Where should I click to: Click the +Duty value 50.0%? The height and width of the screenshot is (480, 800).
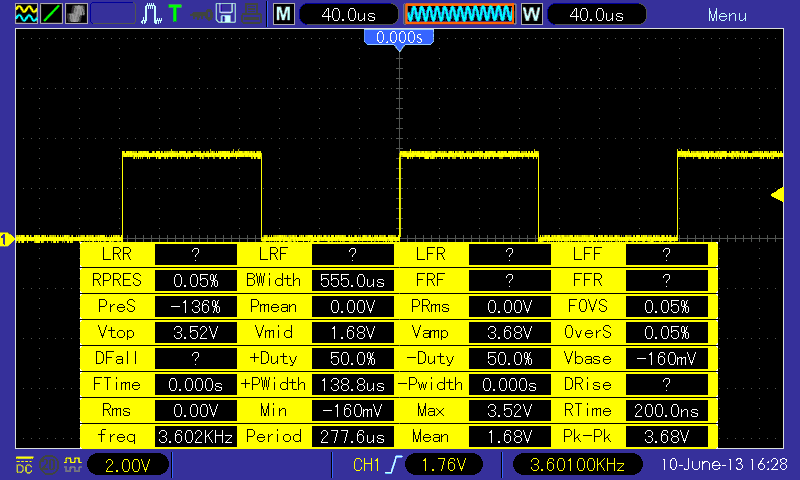353,359
